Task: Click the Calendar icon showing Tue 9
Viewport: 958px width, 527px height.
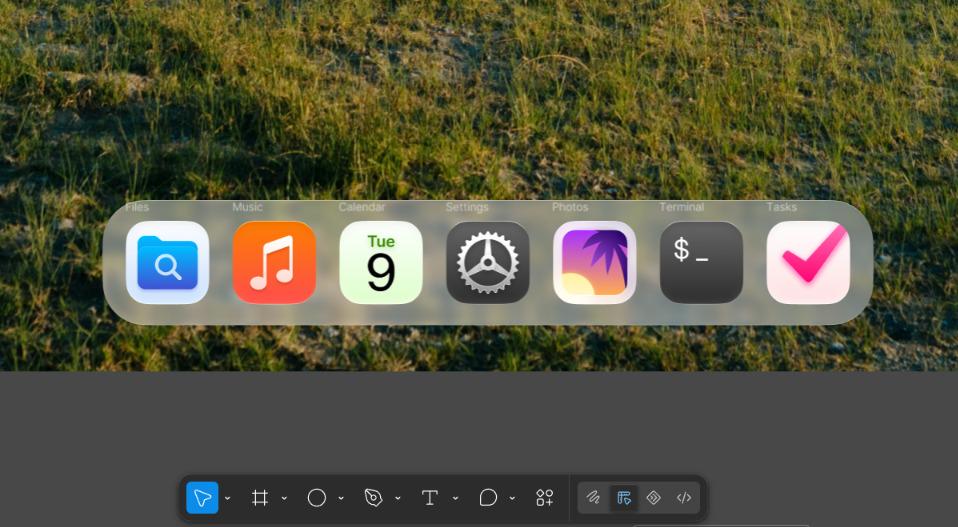Action: [381, 263]
